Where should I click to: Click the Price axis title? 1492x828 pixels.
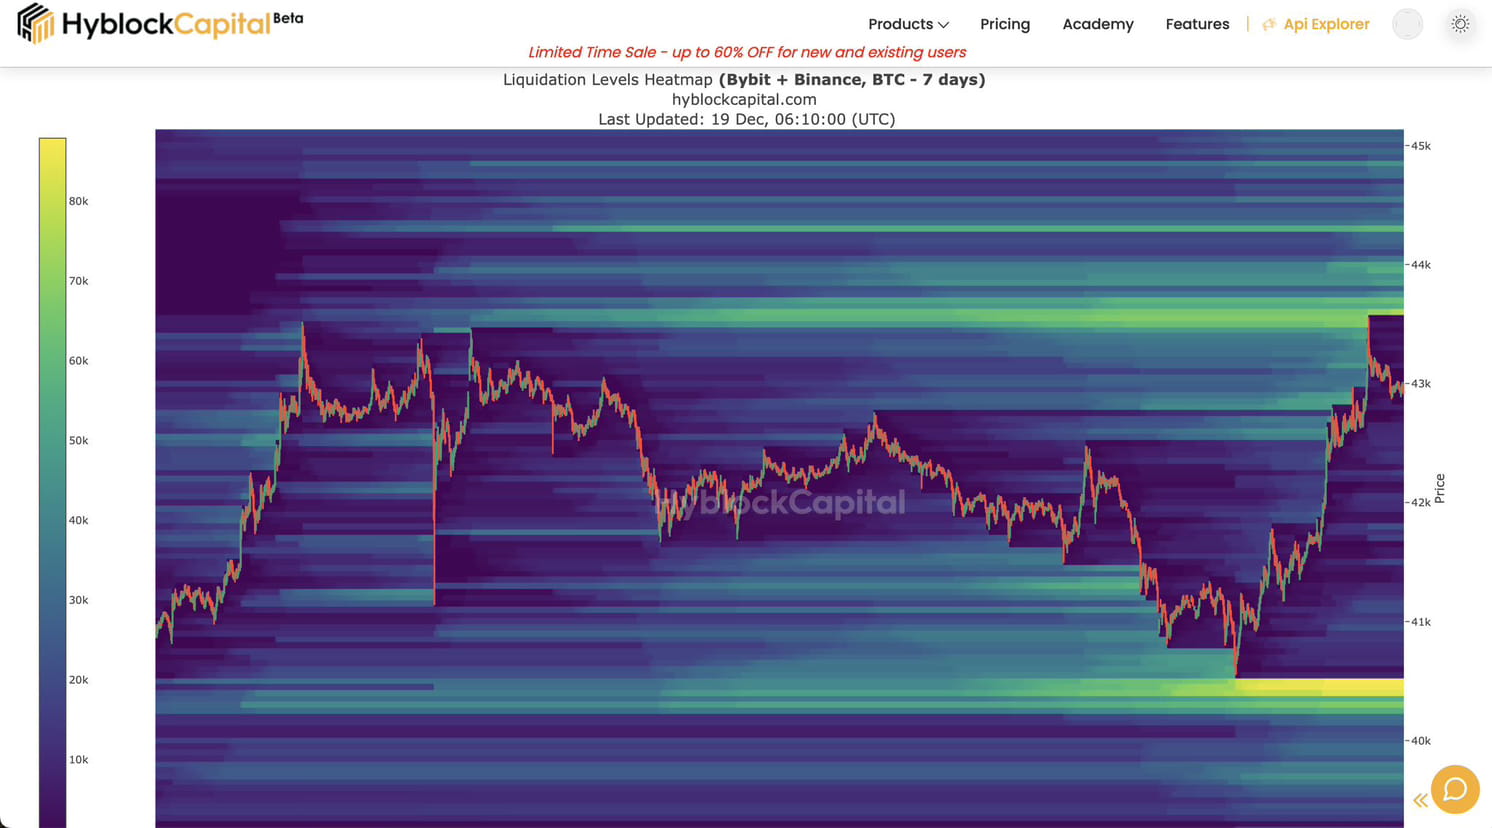[x=1440, y=488]
